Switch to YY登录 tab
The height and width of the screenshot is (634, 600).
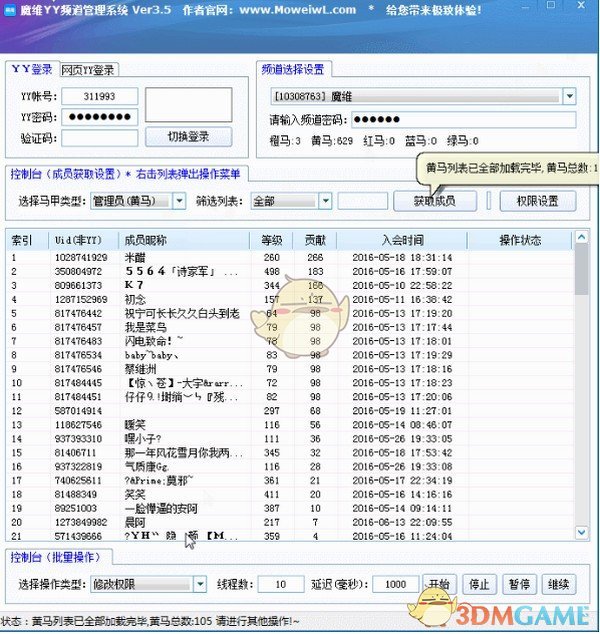point(32,69)
